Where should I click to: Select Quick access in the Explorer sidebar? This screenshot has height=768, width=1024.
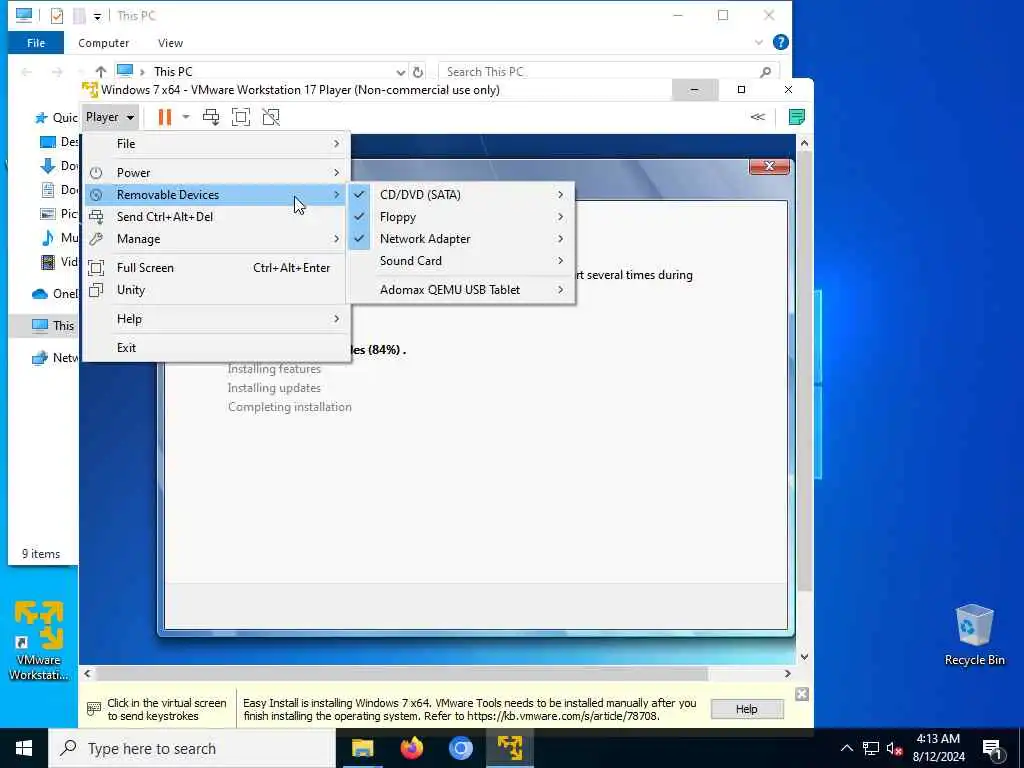(56, 118)
